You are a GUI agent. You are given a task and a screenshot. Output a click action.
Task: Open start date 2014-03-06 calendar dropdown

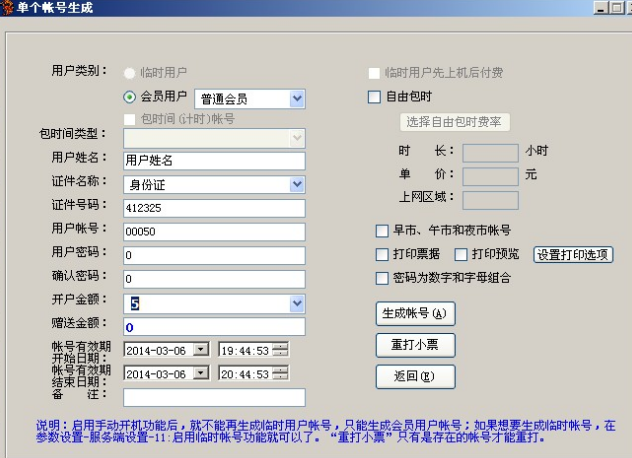(201, 350)
